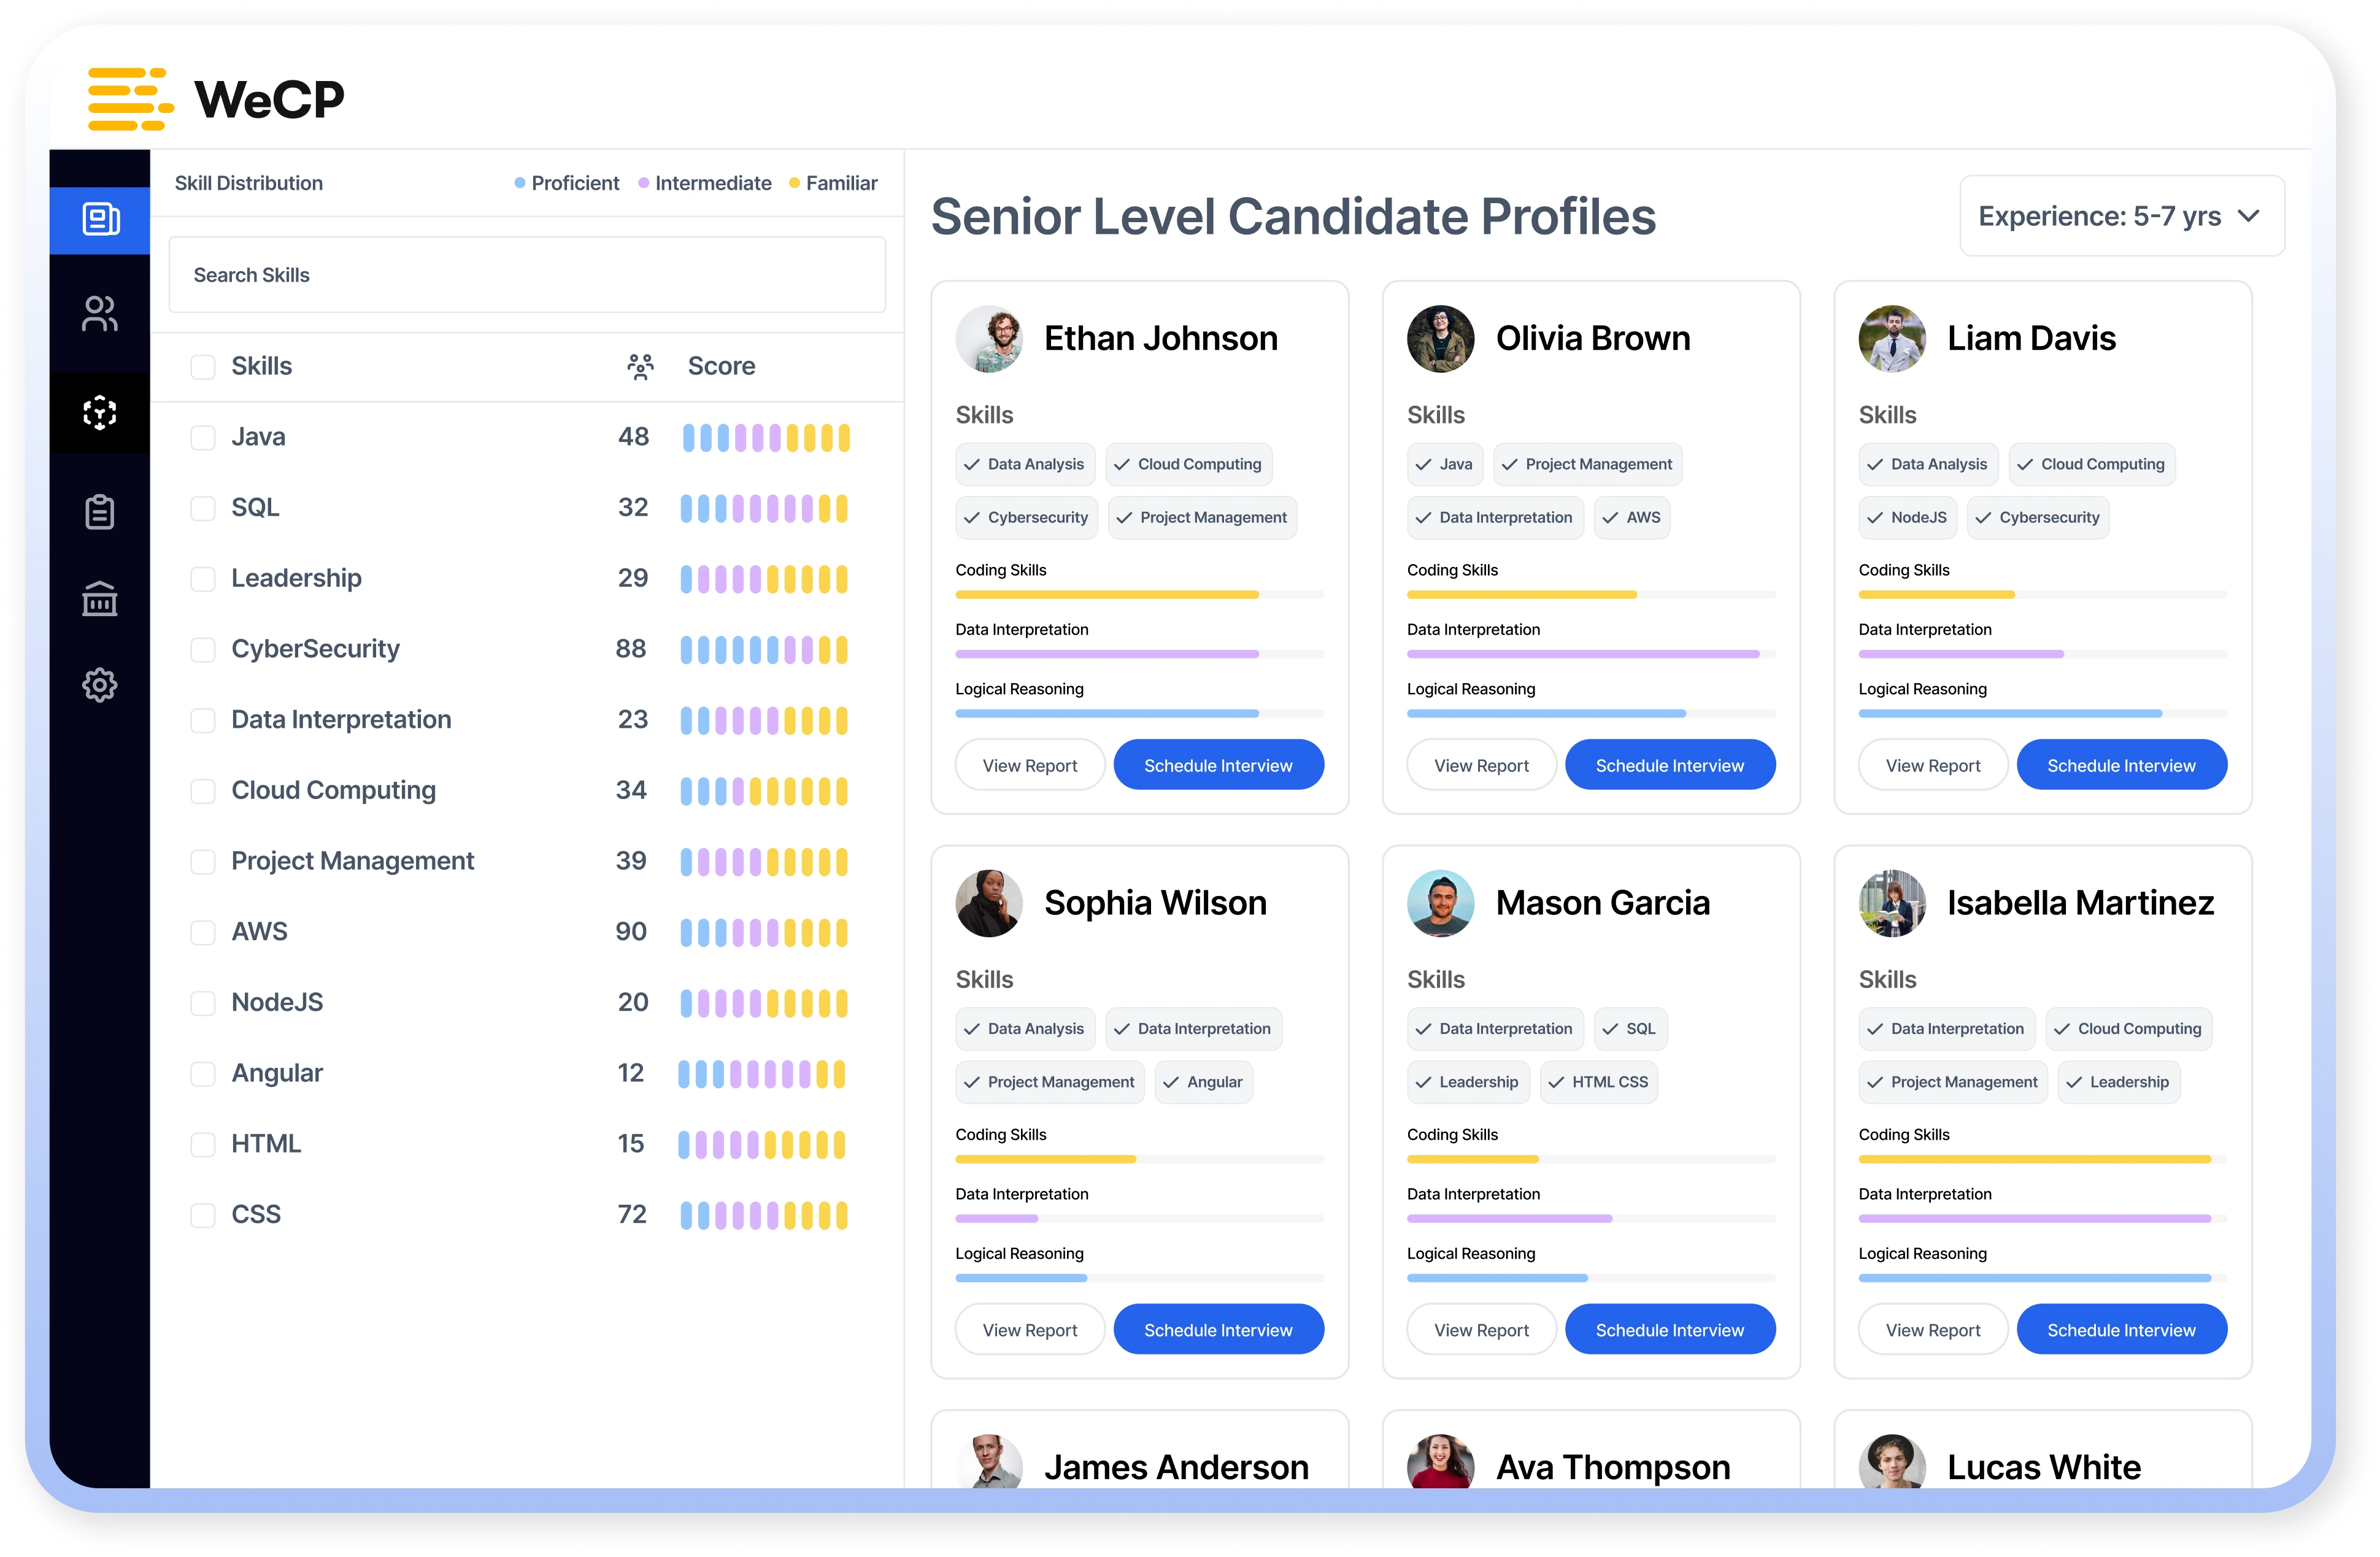The image size is (2380, 1557).
Task: Check the AWS skill checkbox
Action: [203, 932]
